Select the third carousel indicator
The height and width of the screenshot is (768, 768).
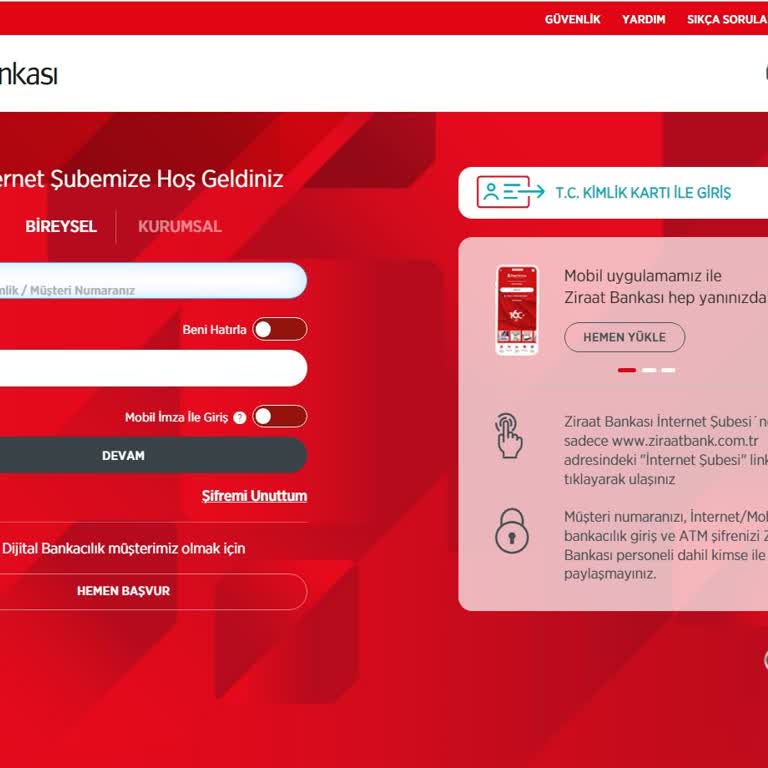(x=668, y=370)
